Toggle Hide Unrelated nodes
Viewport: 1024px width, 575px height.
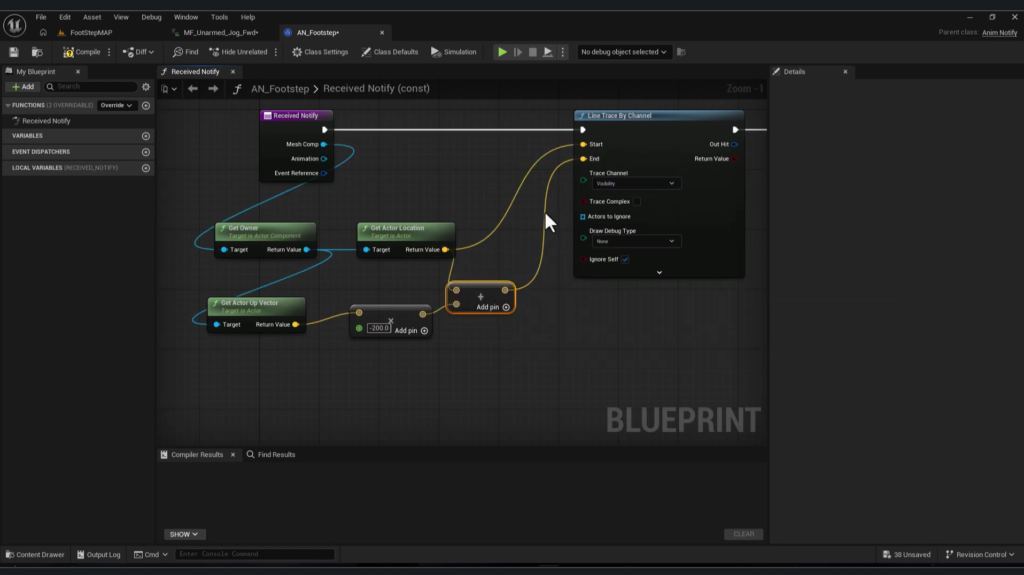point(238,52)
